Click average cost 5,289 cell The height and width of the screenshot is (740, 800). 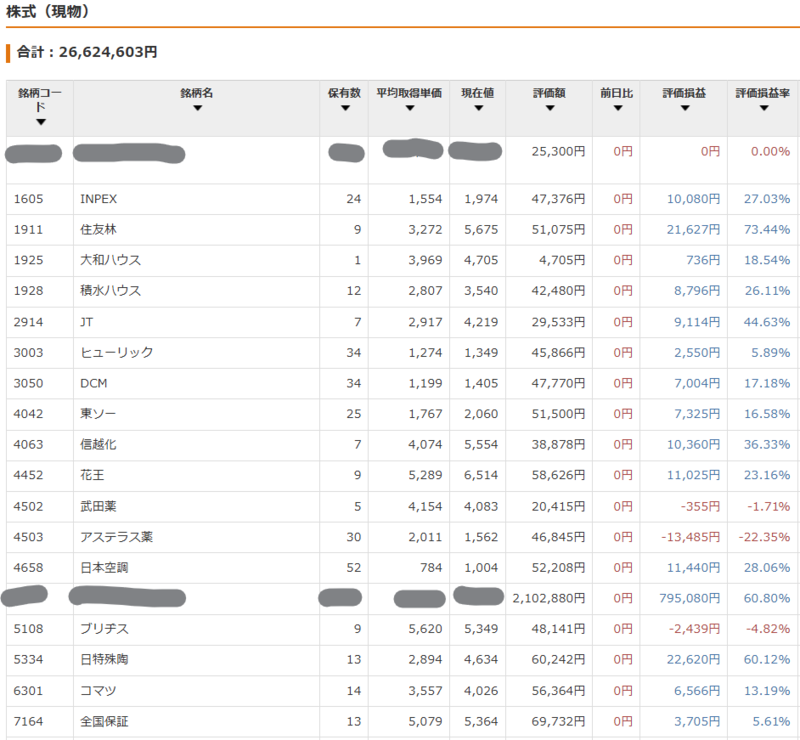click(425, 475)
